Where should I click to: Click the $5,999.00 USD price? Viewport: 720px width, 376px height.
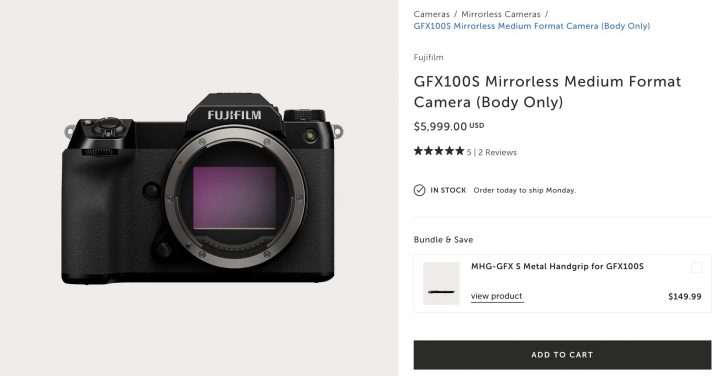tap(449, 126)
